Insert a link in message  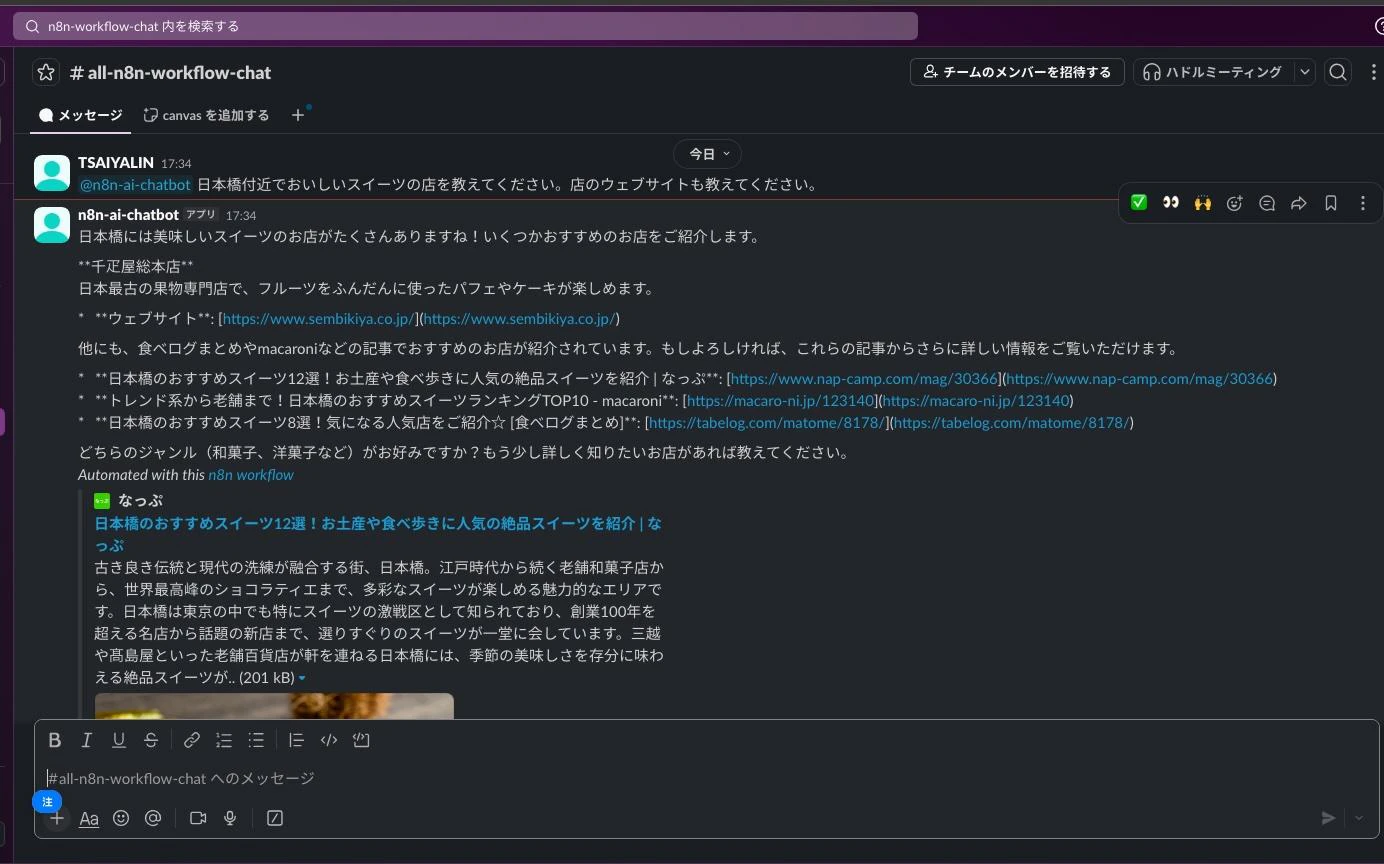[x=191, y=740]
